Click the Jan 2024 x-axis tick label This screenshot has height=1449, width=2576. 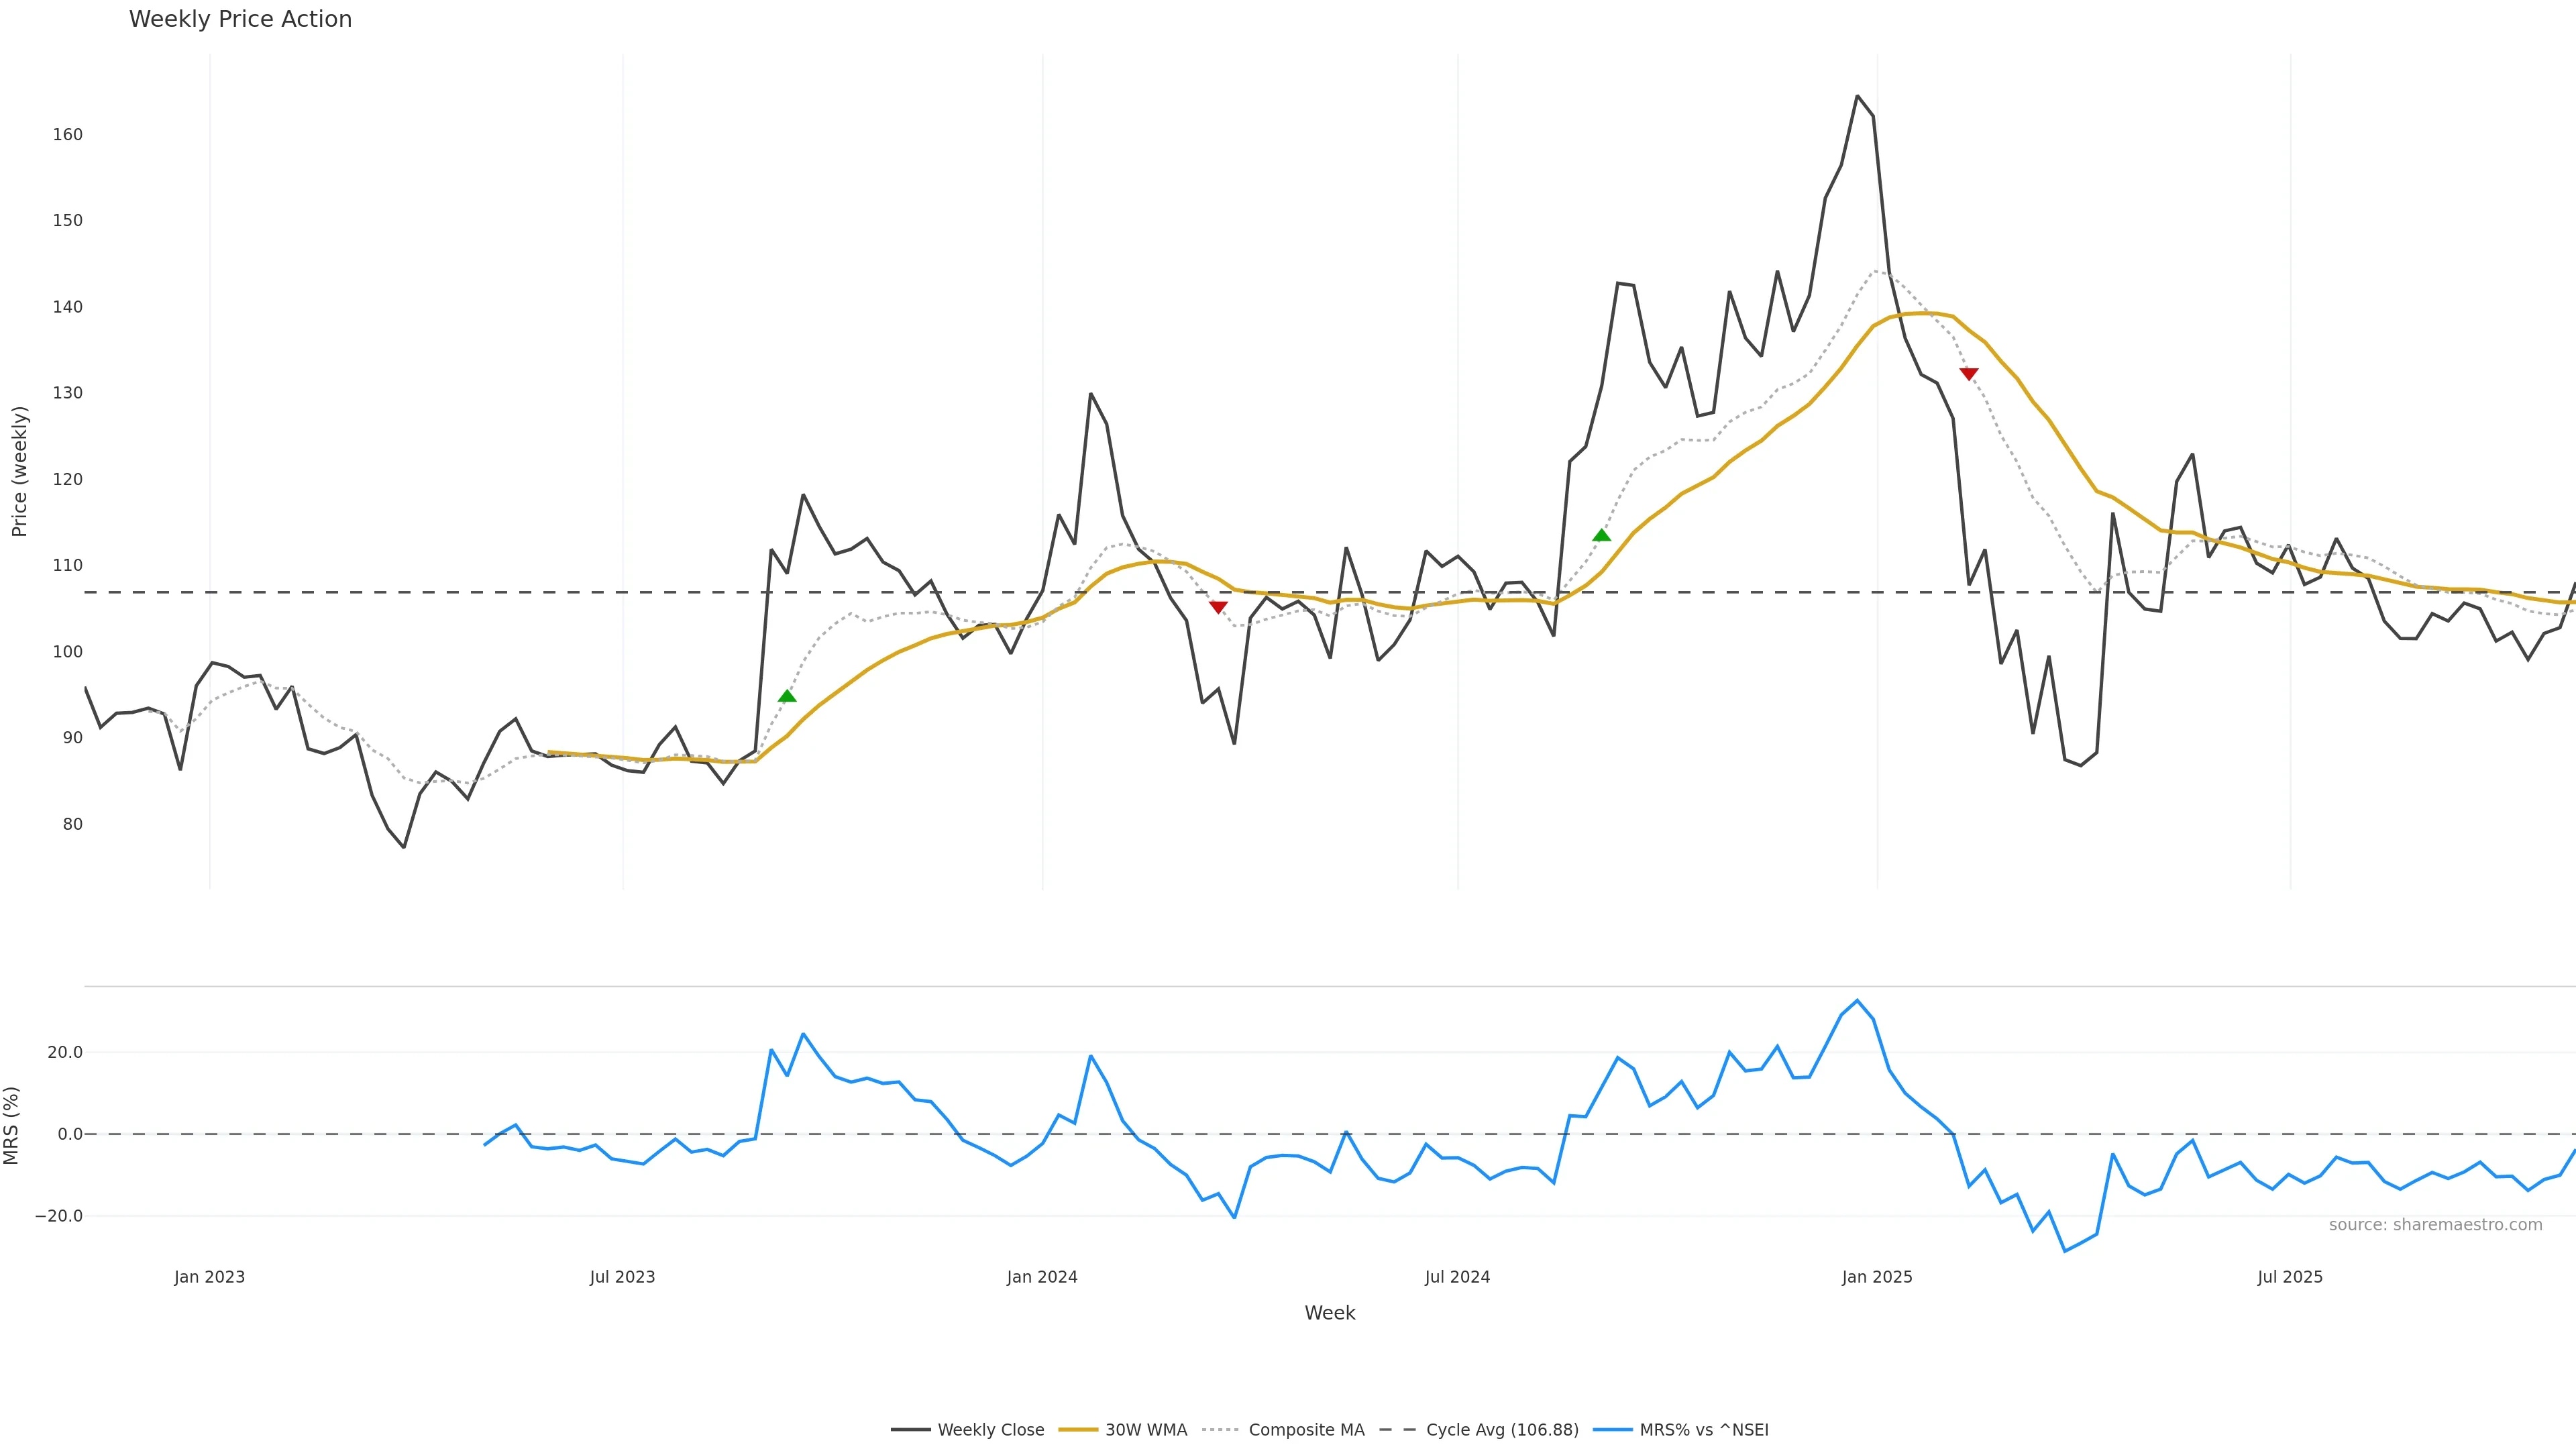pos(1042,1277)
